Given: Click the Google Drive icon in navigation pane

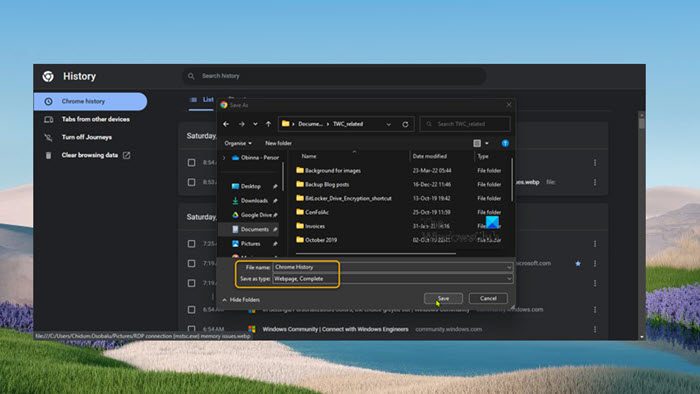Looking at the screenshot, I should coord(235,215).
